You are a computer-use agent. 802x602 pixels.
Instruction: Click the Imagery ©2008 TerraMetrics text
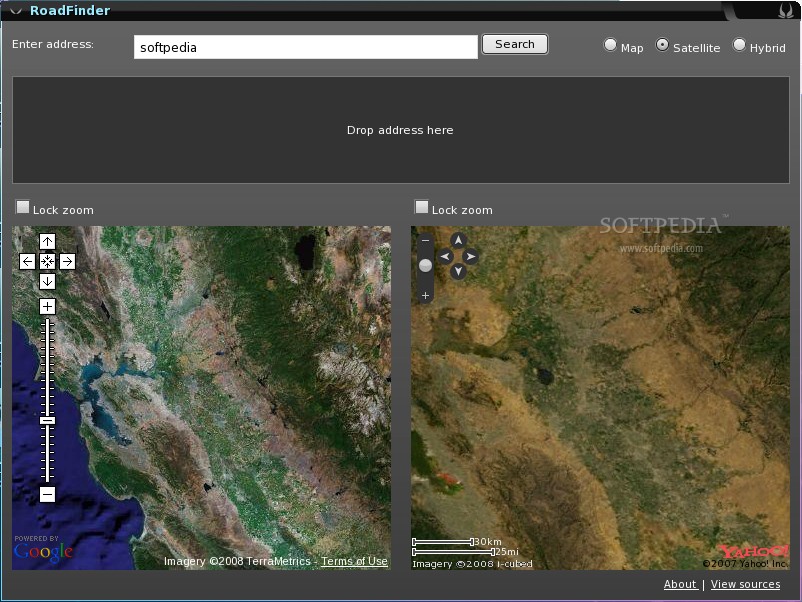tap(237, 561)
